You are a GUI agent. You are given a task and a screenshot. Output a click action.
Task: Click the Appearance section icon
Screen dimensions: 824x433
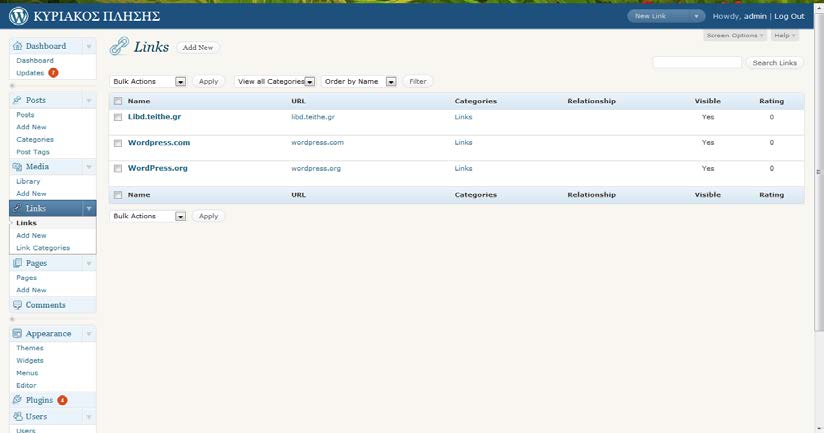(x=17, y=334)
